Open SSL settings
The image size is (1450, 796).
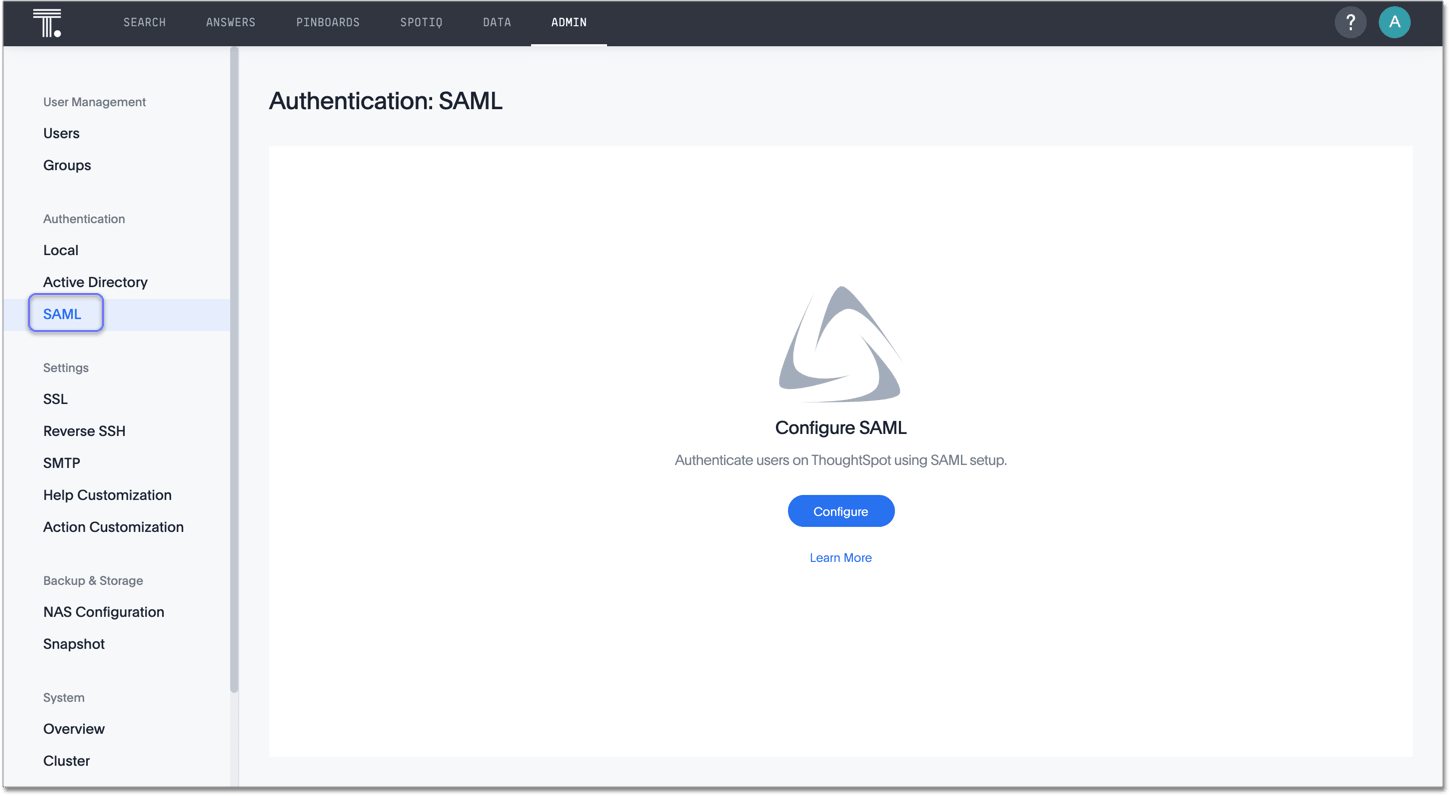pyautogui.click(x=55, y=399)
